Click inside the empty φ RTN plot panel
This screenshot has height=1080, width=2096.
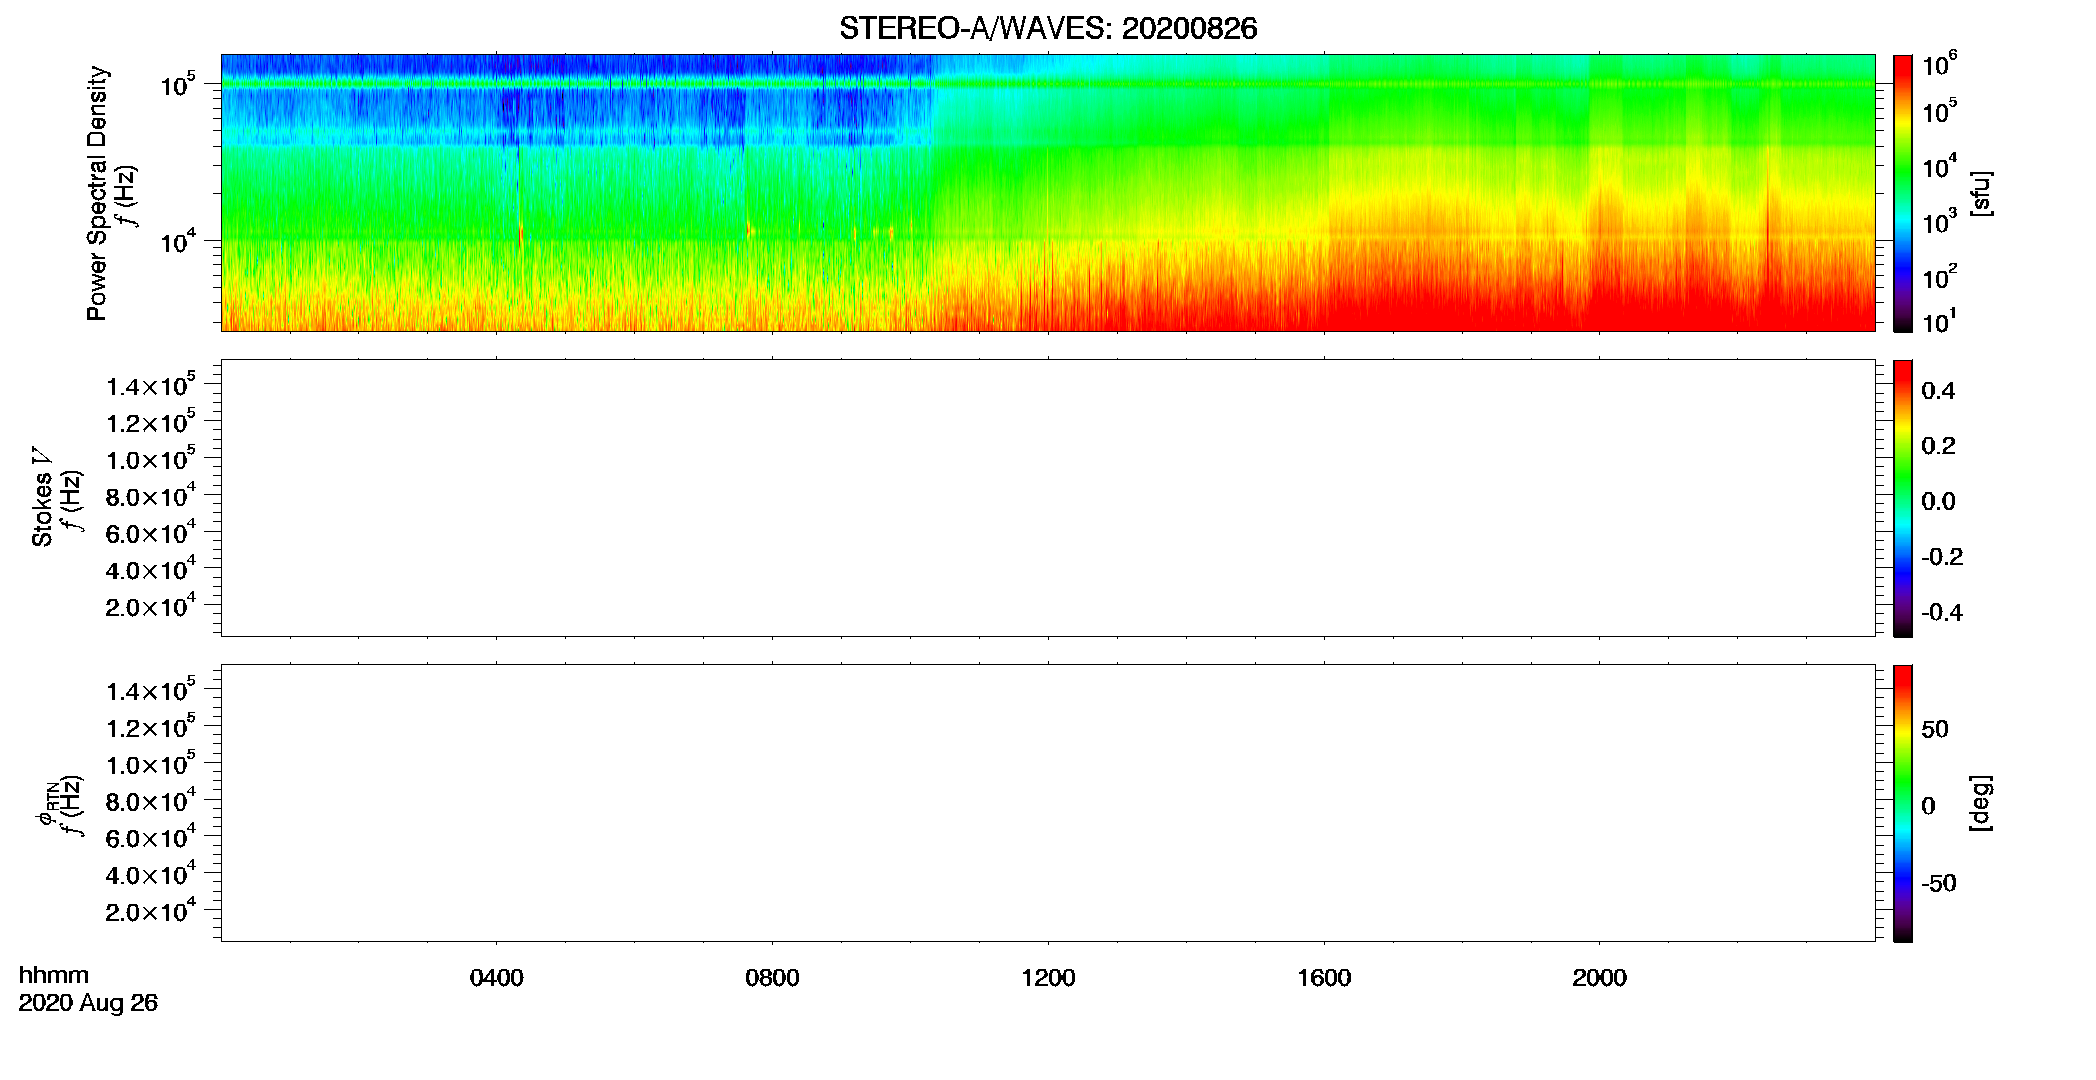pyautogui.click(x=1048, y=803)
